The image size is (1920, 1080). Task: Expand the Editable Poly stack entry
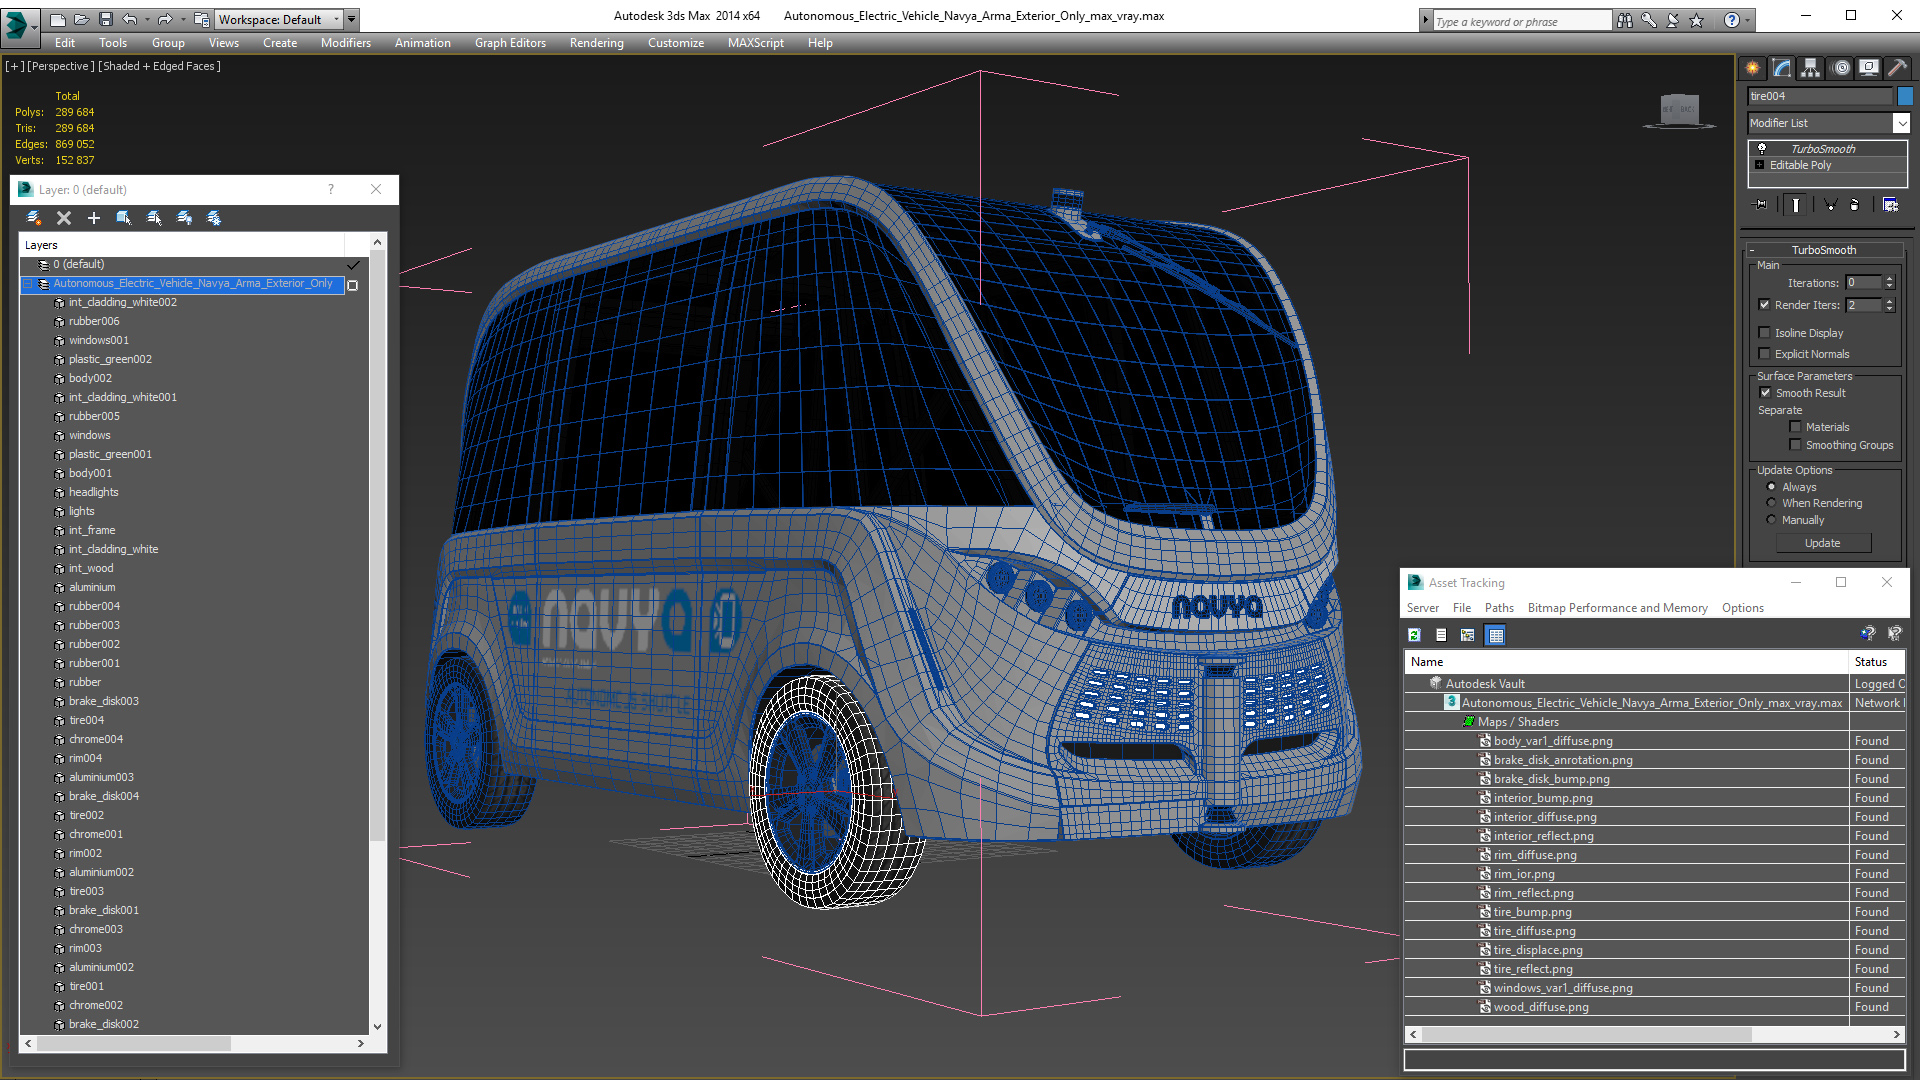click(1760, 165)
